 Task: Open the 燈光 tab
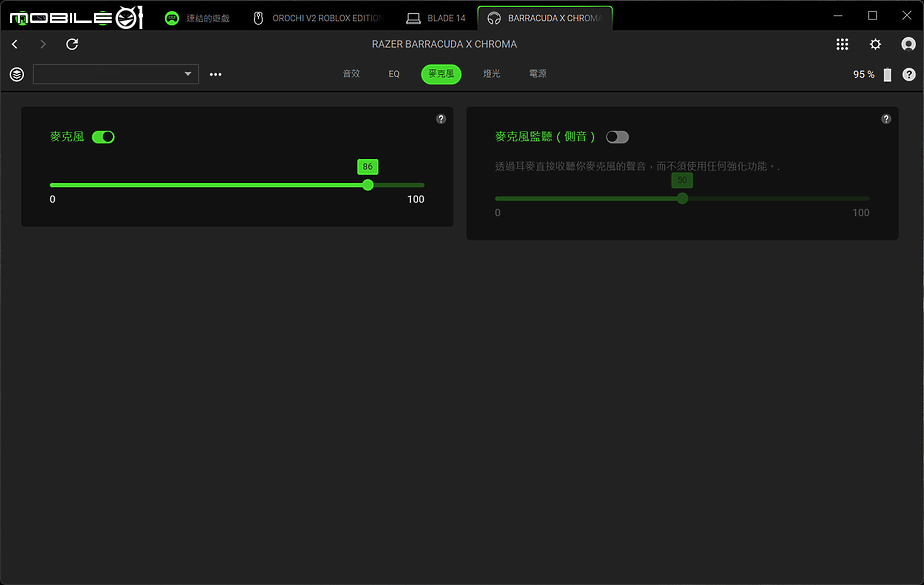pos(491,74)
